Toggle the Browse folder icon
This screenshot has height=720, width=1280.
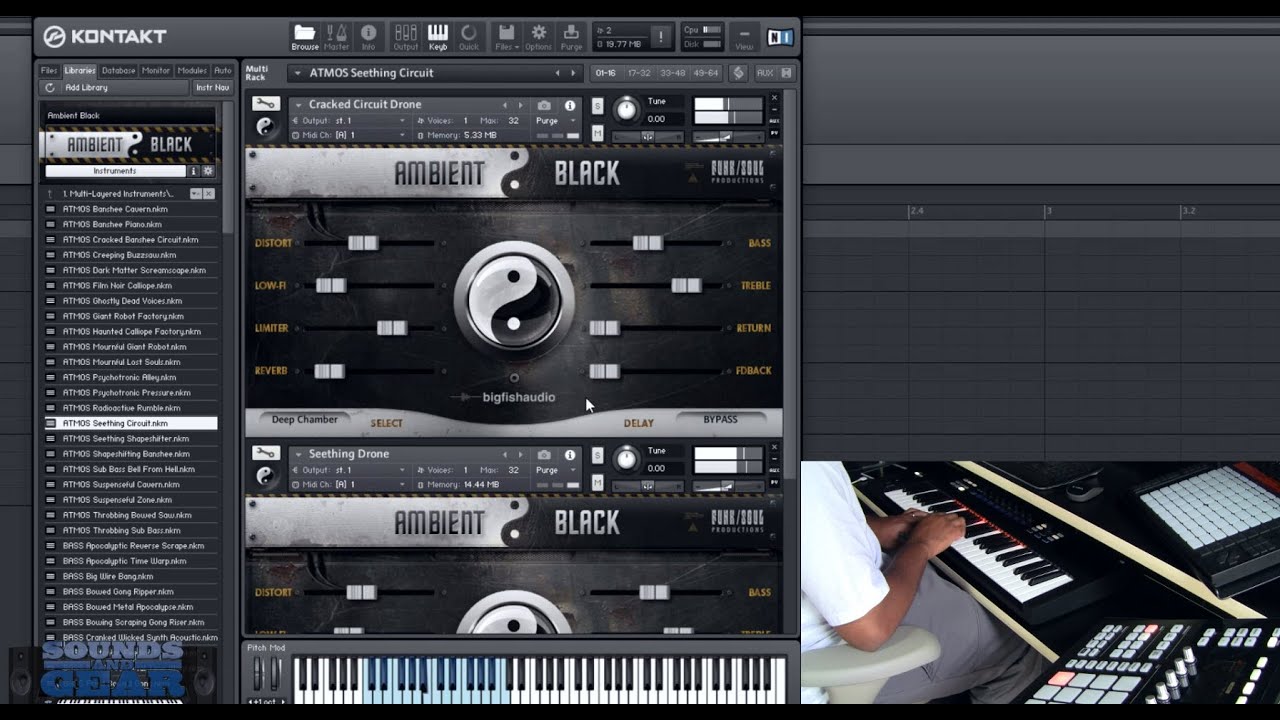pyautogui.click(x=305, y=37)
